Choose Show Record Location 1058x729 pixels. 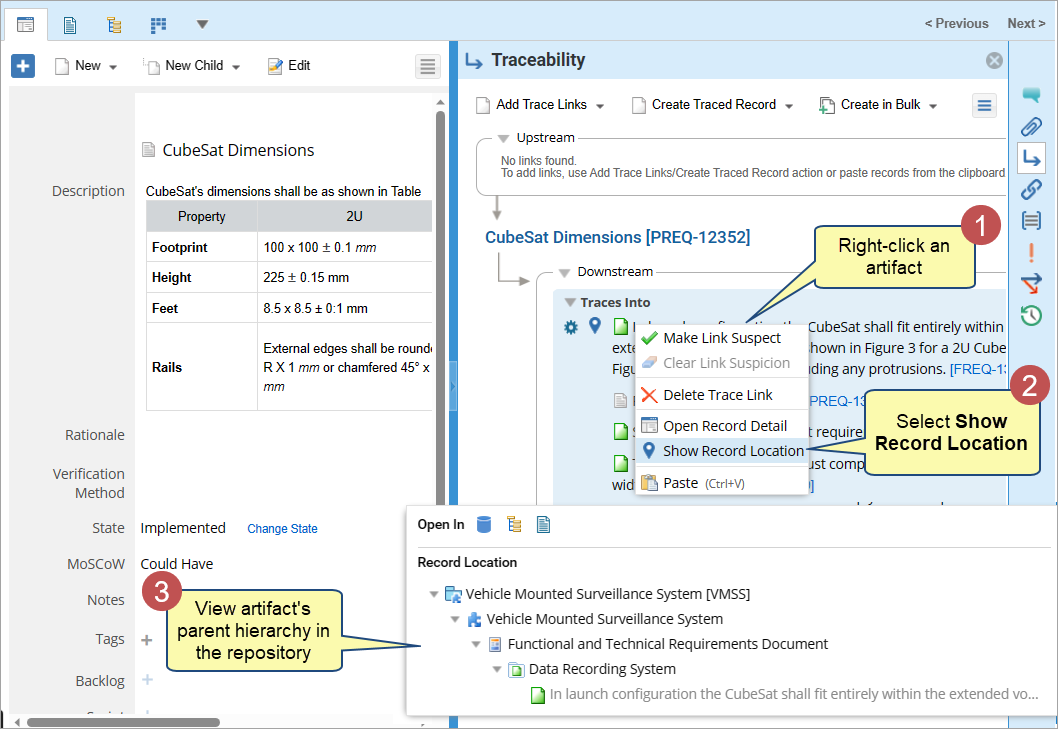coord(722,451)
